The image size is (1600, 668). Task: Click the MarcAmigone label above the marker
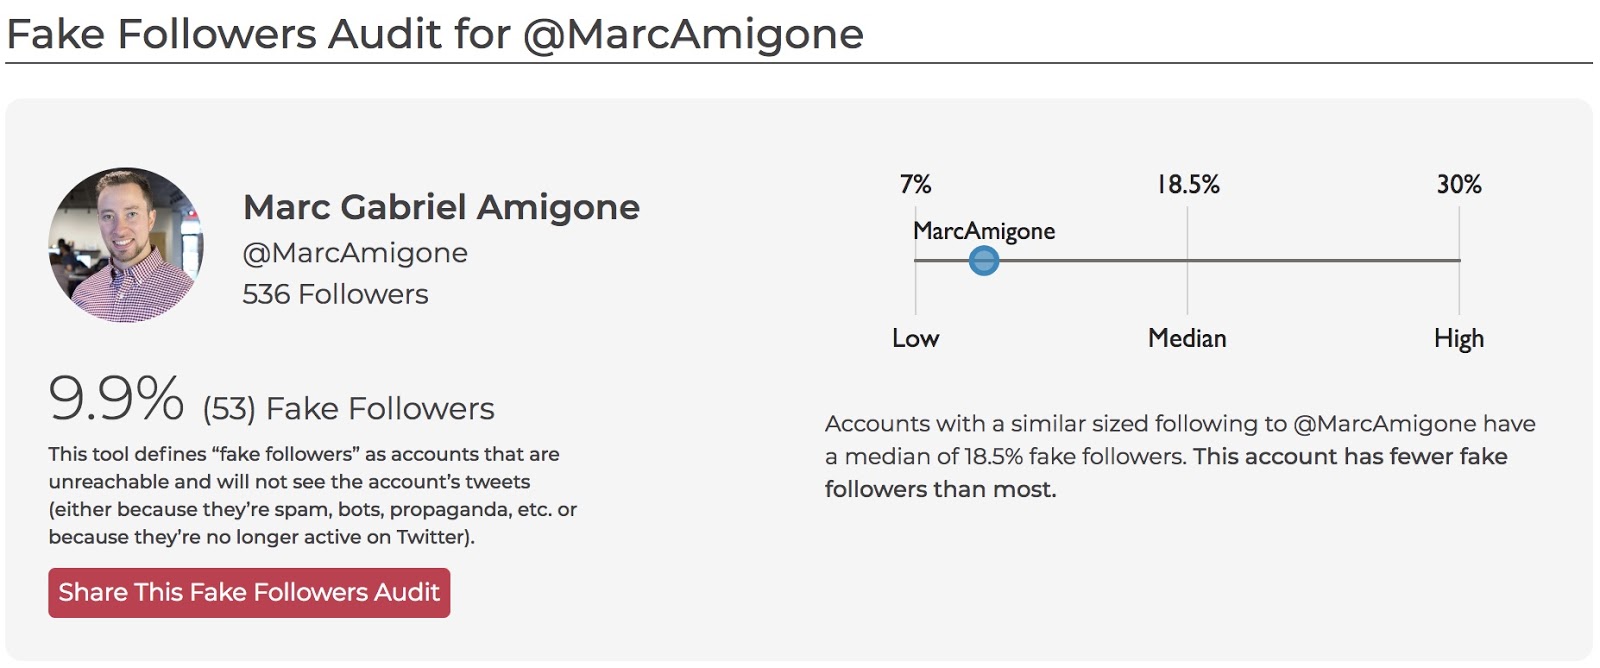point(984,231)
